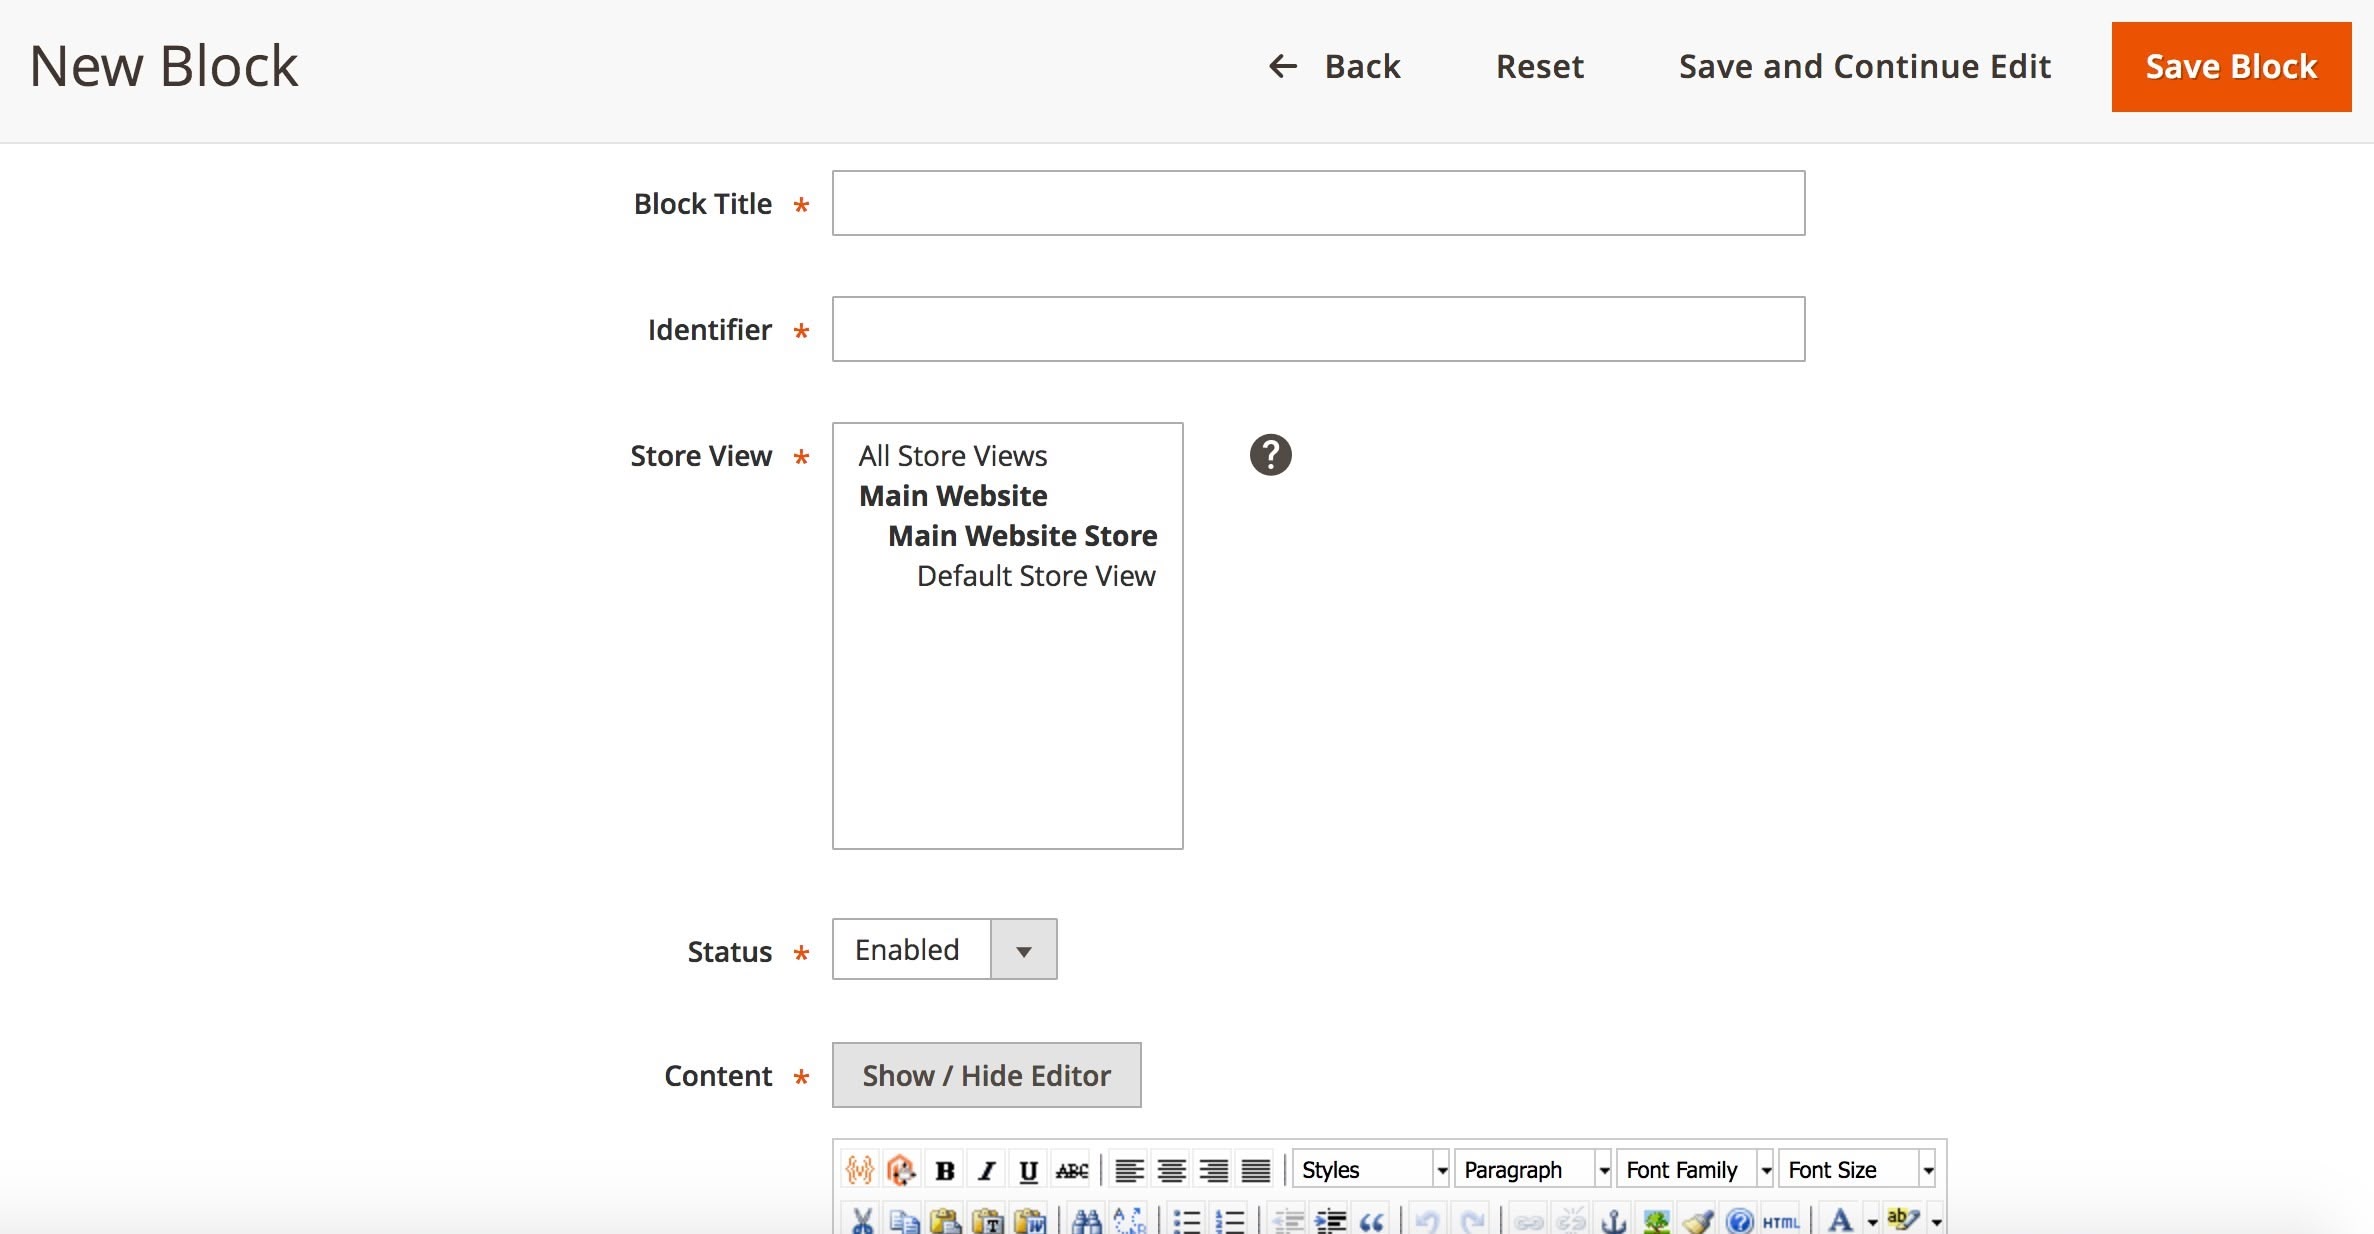Select Default Store View option
This screenshot has width=2374, height=1234.
point(1007,576)
